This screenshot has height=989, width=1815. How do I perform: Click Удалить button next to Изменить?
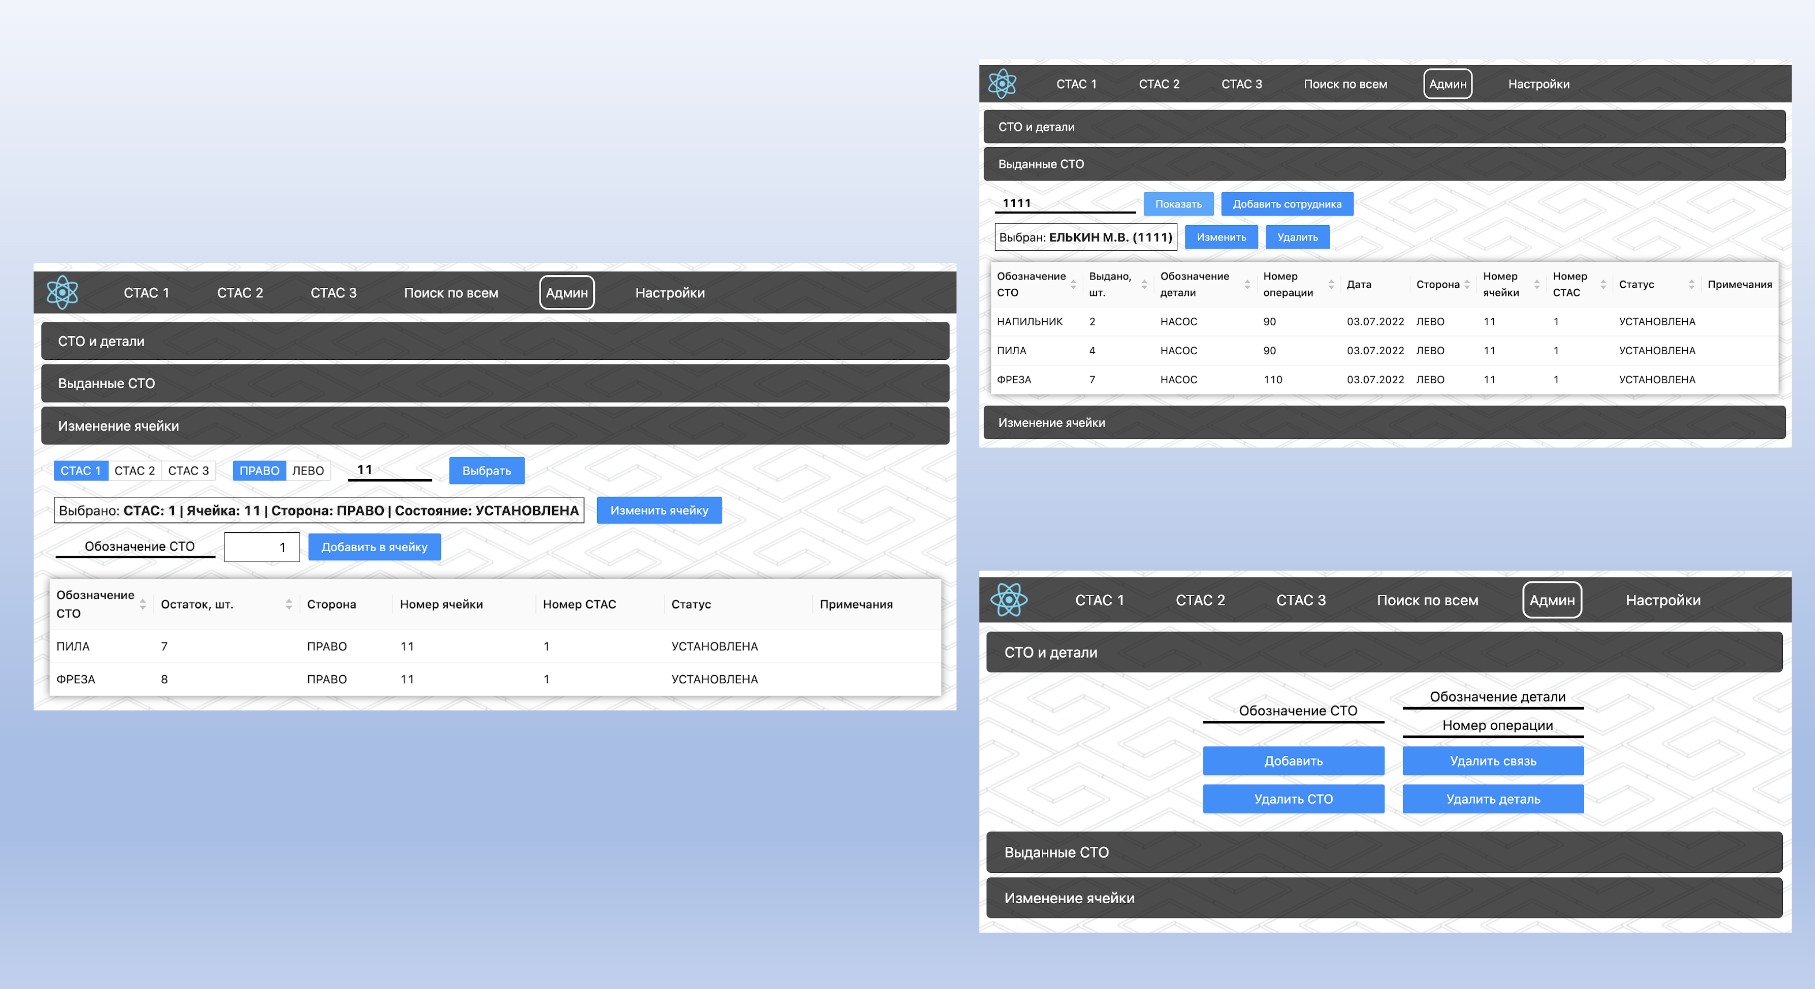point(1298,237)
